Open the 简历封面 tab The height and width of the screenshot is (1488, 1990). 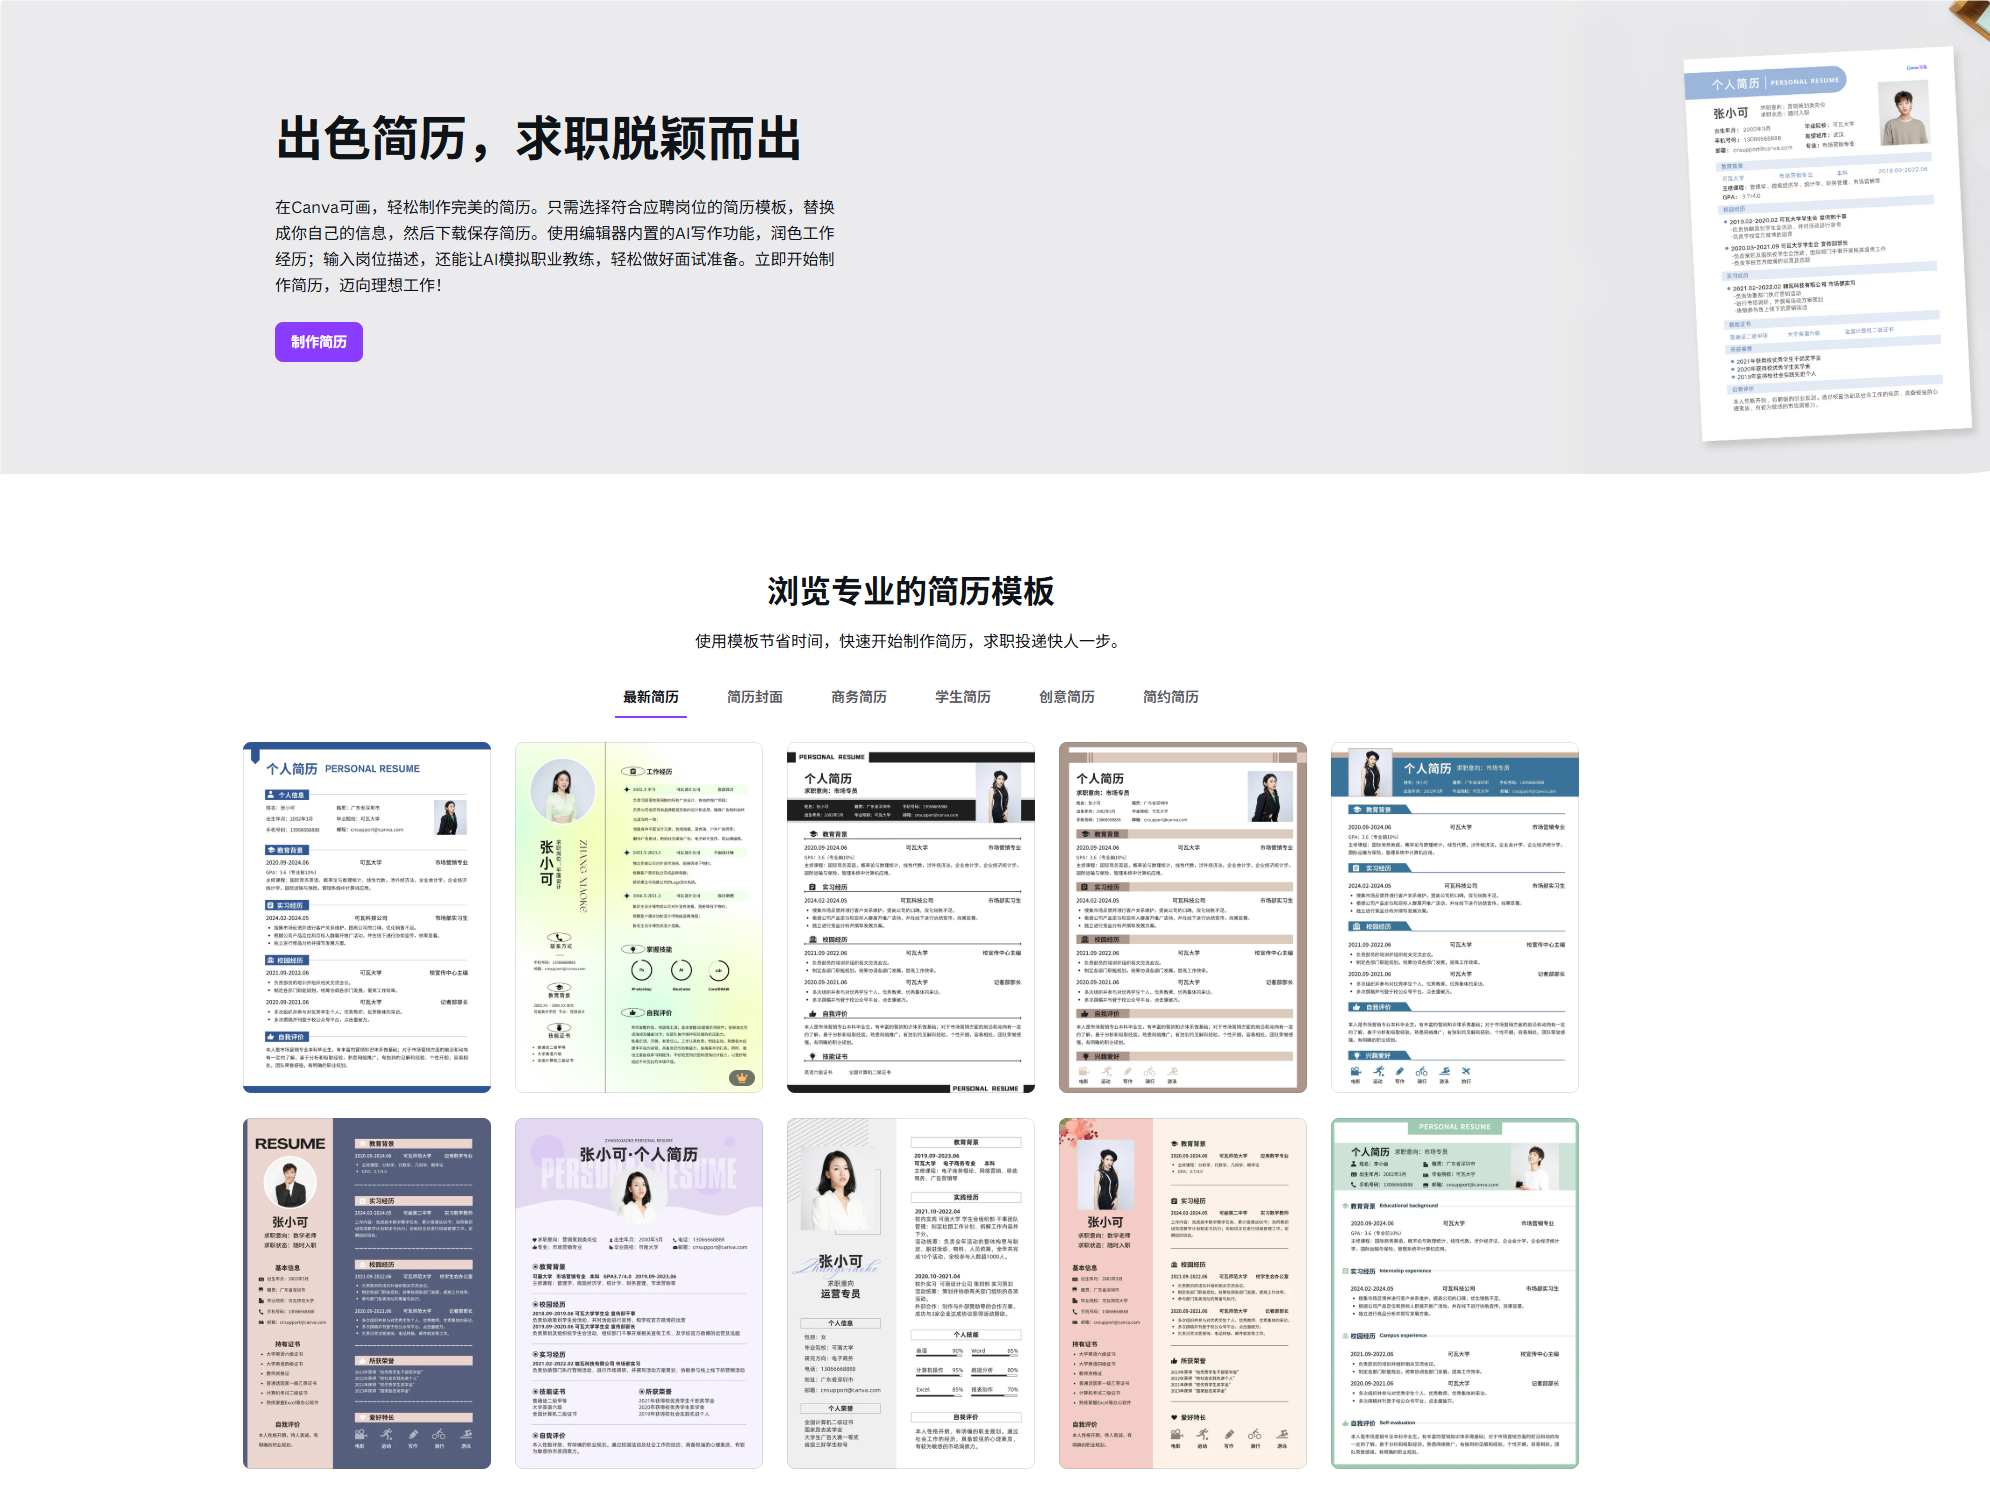754,697
